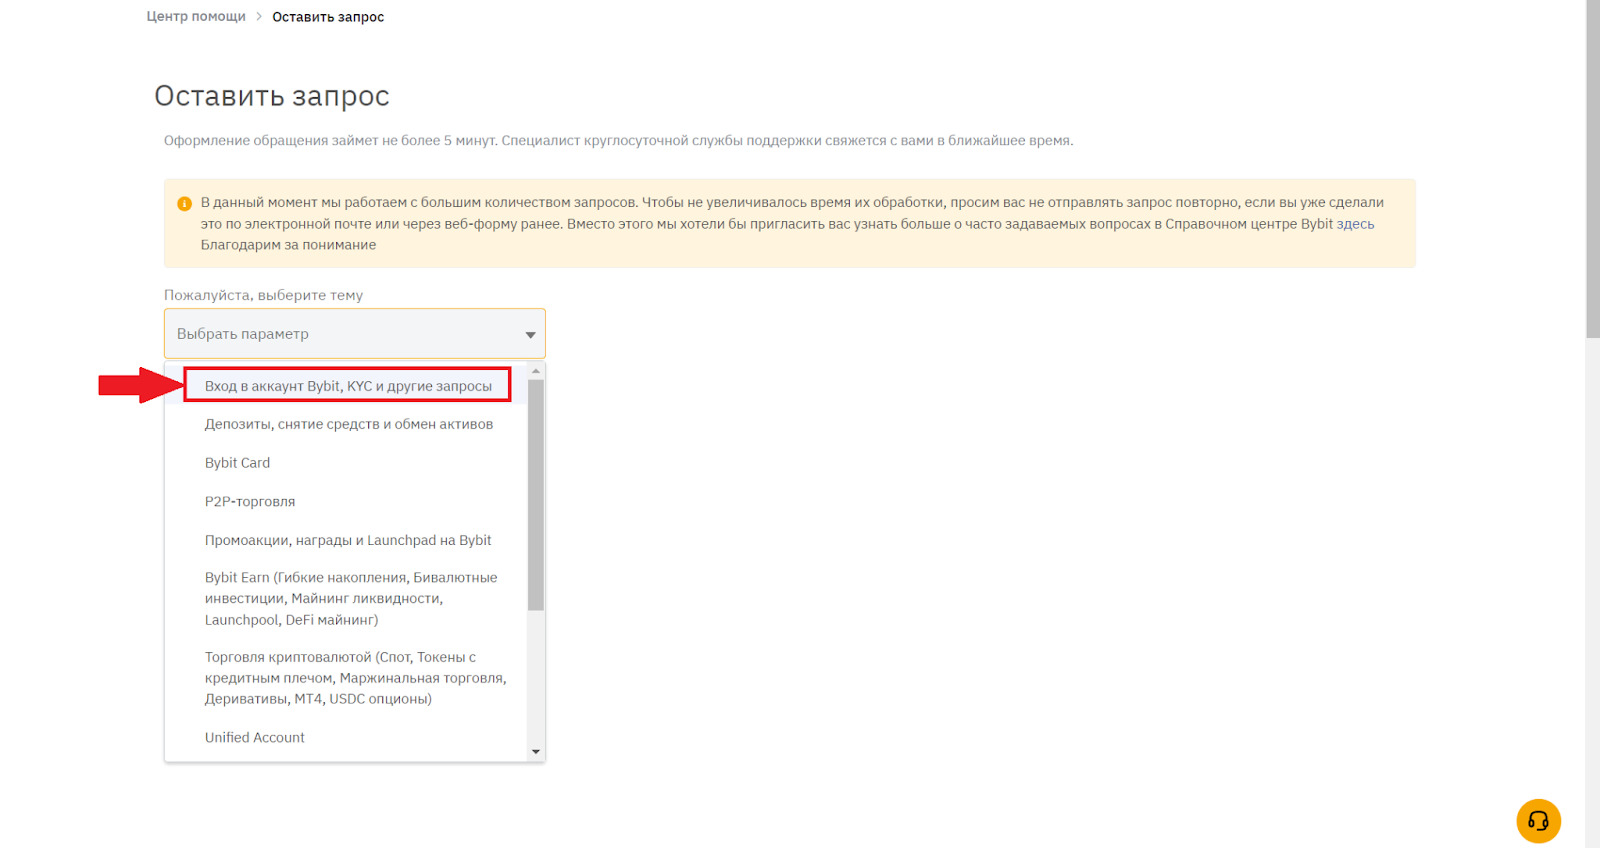1600x848 pixels.
Task: Click the 'Пожалуйста, выберите тему' label
Action: tap(263, 295)
